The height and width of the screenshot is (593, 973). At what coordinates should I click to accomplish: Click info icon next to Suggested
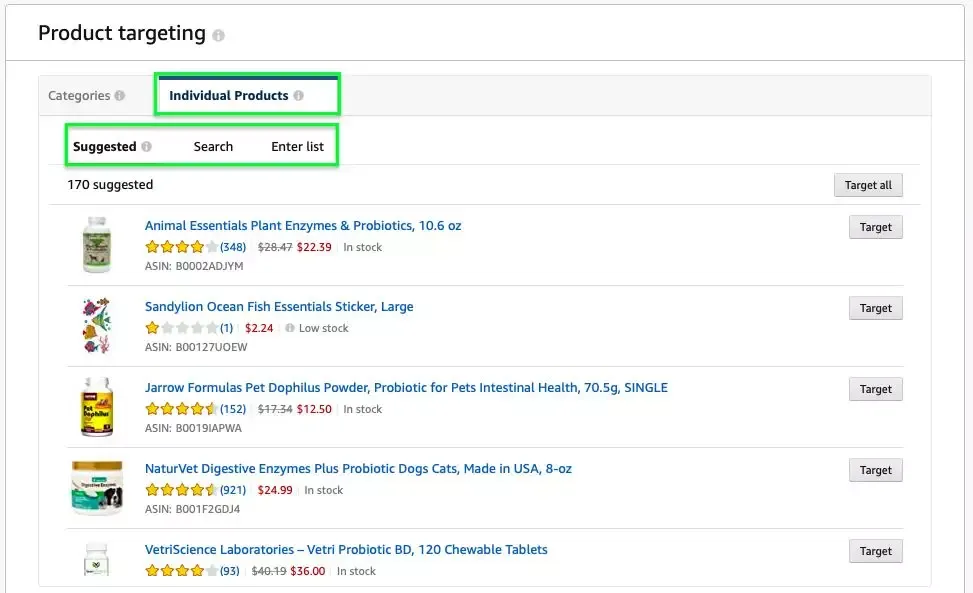click(146, 146)
